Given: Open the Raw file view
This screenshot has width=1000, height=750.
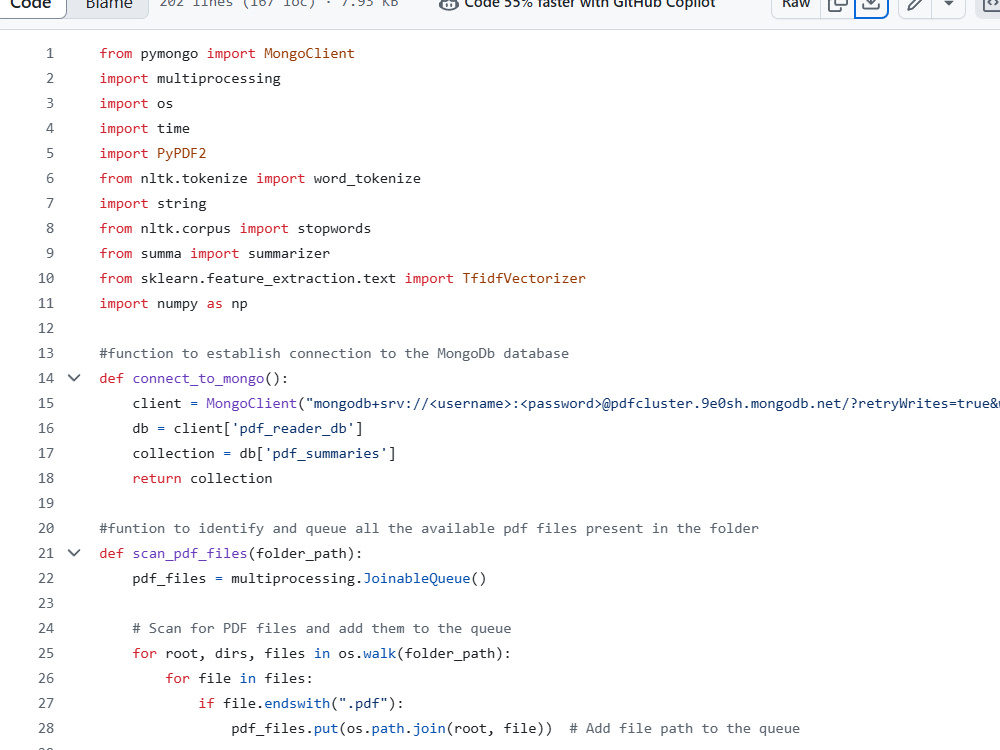Looking at the screenshot, I should pos(796,4).
